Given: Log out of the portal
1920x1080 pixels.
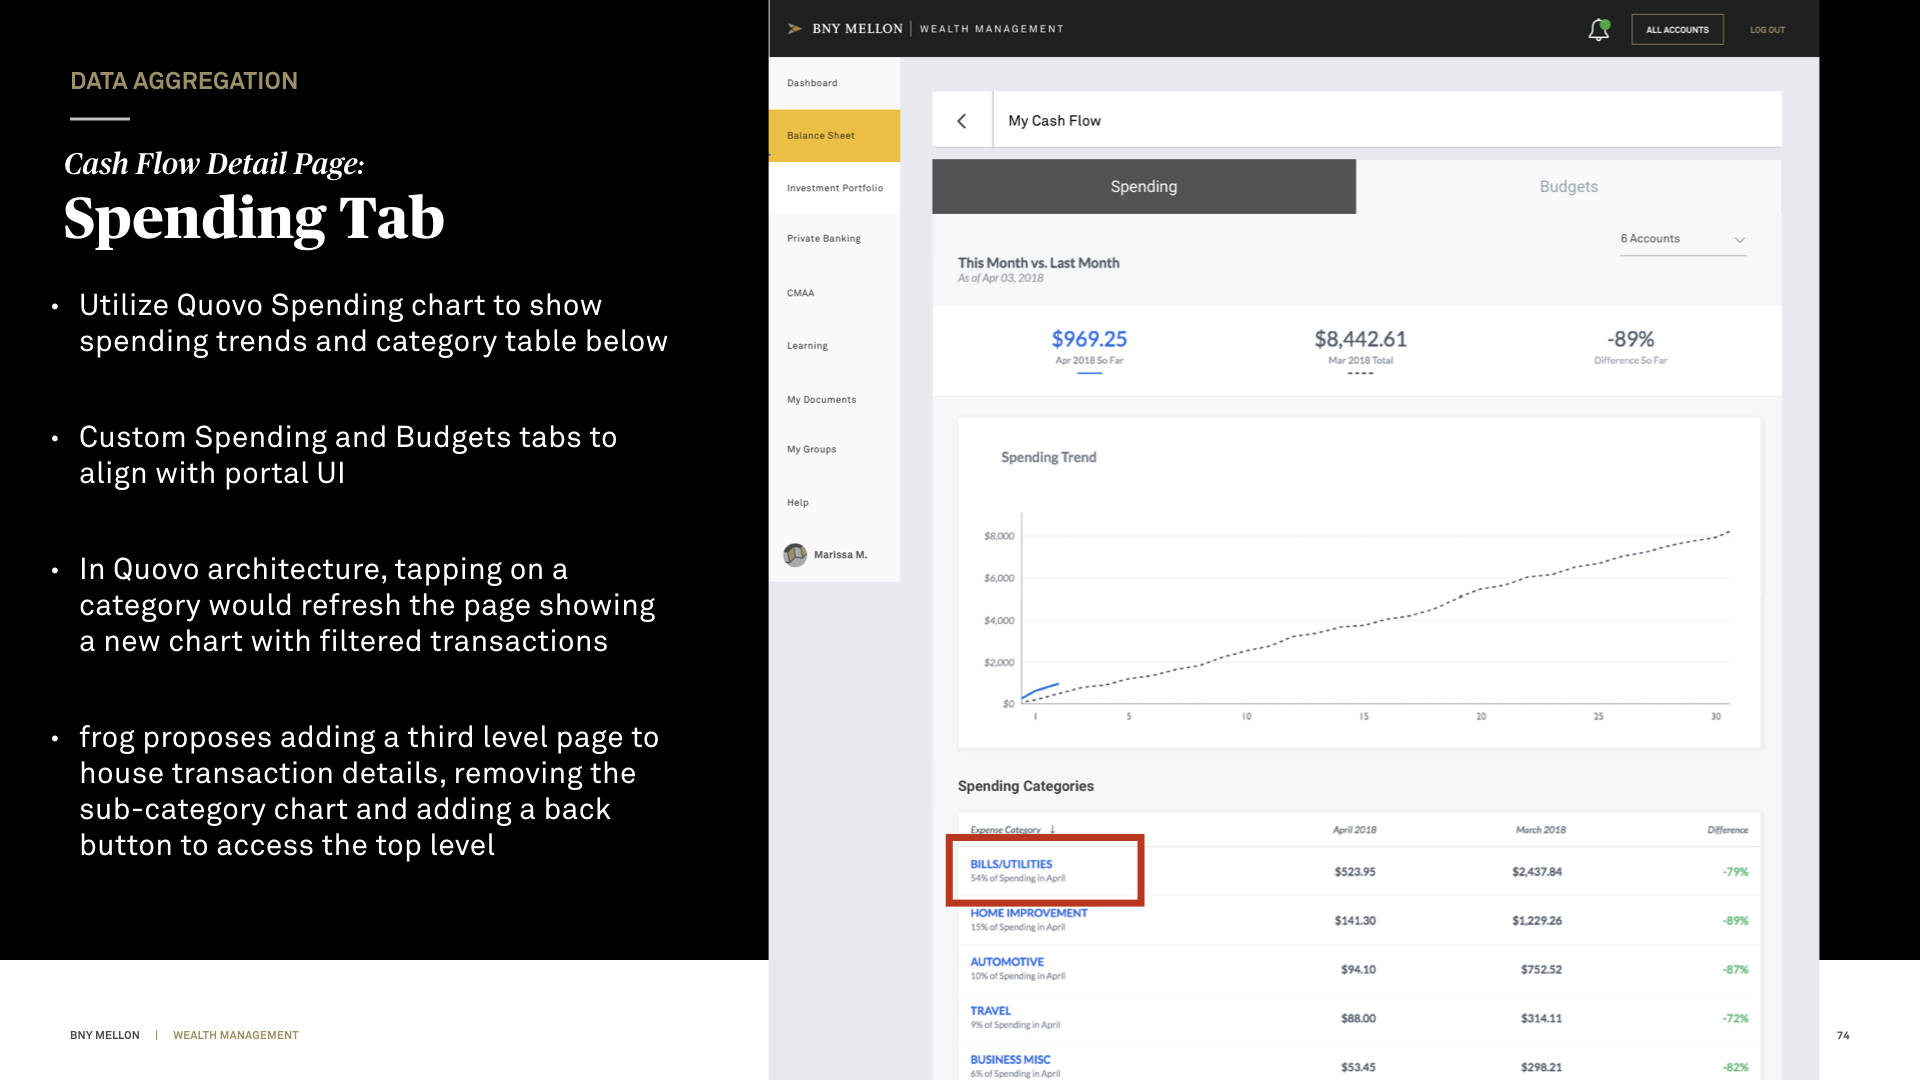Looking at the screenshot, I should [x=1767, y=30].
